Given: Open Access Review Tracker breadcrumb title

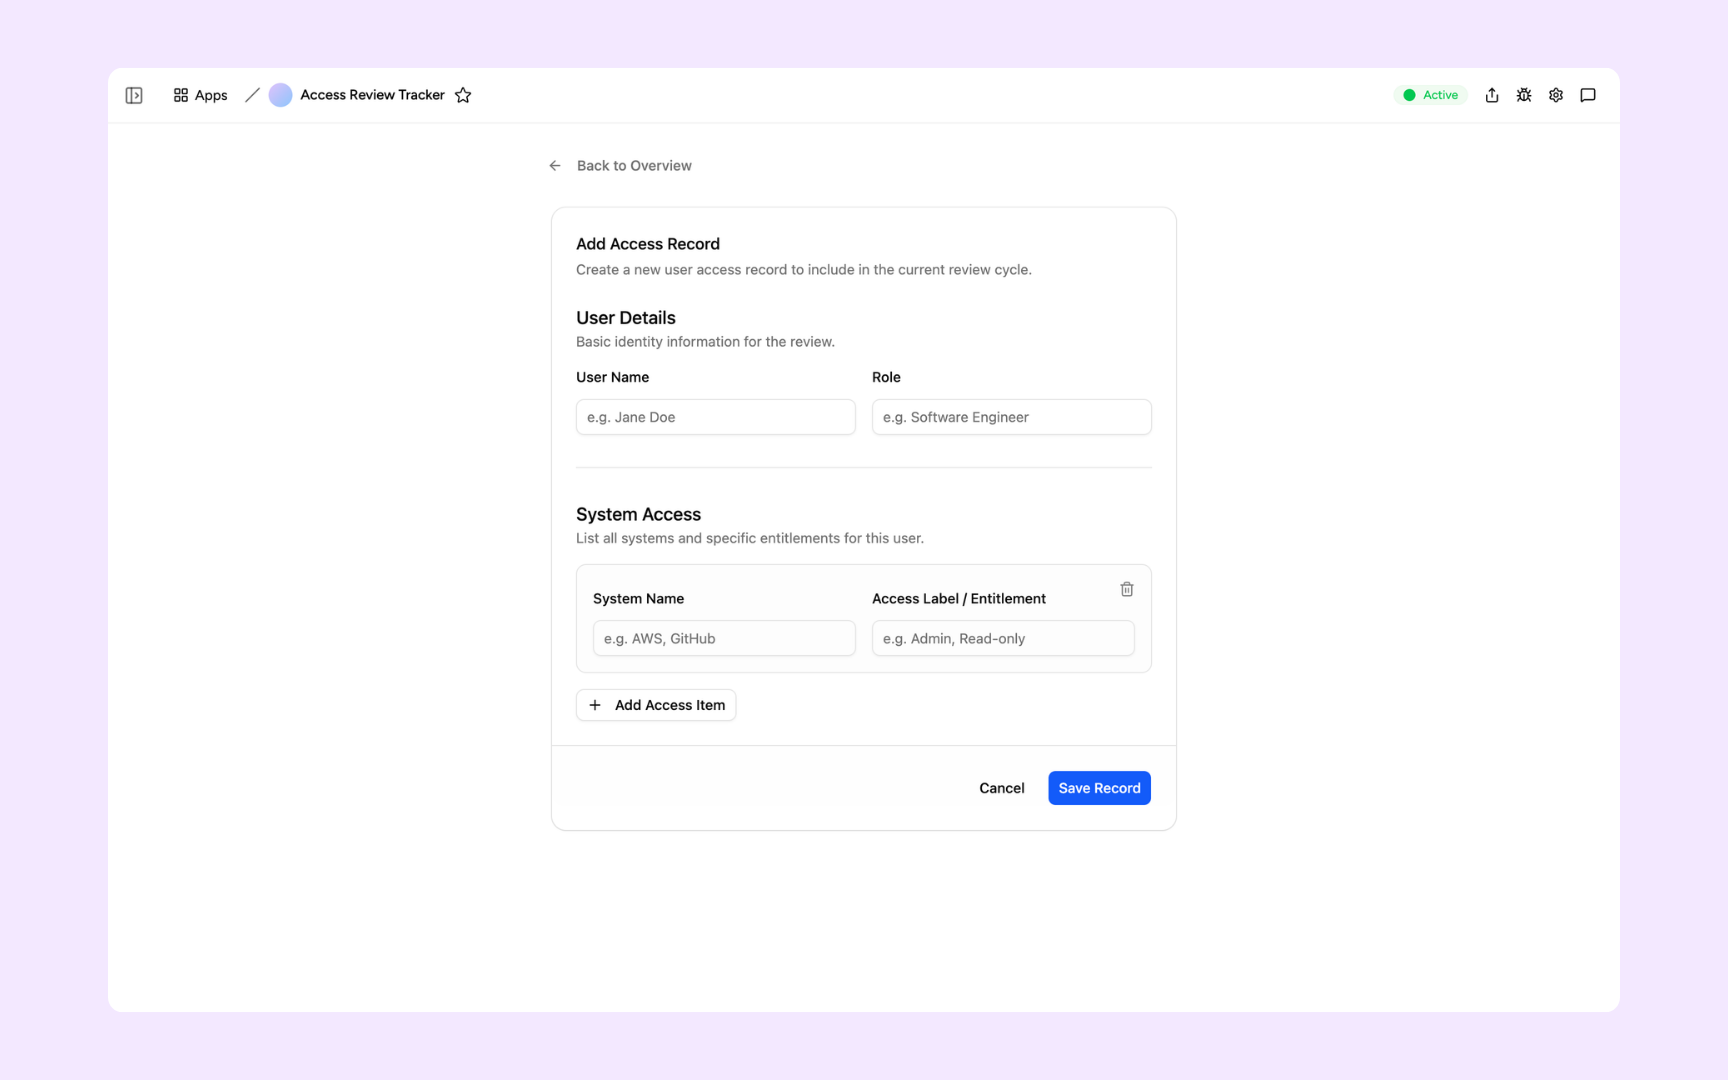Looking at the screenshot, I should point(372,95).
